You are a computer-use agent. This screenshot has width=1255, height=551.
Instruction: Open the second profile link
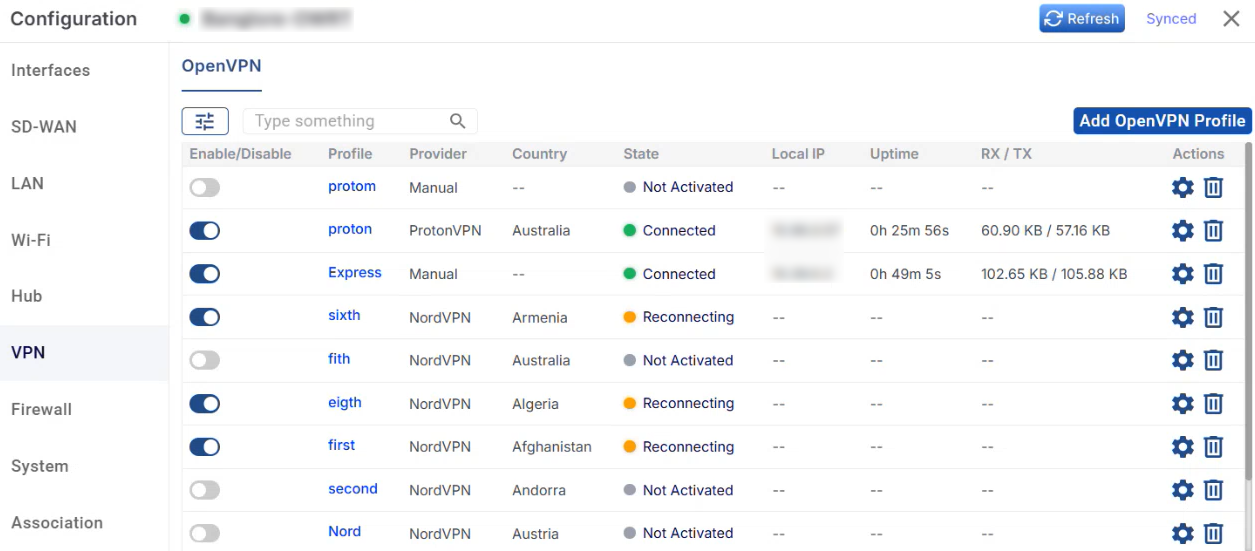(x=353, y=489)
